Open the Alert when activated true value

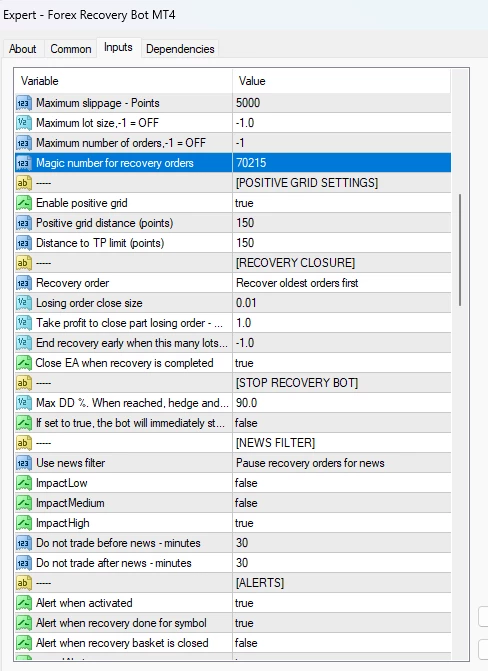[342, 603]
